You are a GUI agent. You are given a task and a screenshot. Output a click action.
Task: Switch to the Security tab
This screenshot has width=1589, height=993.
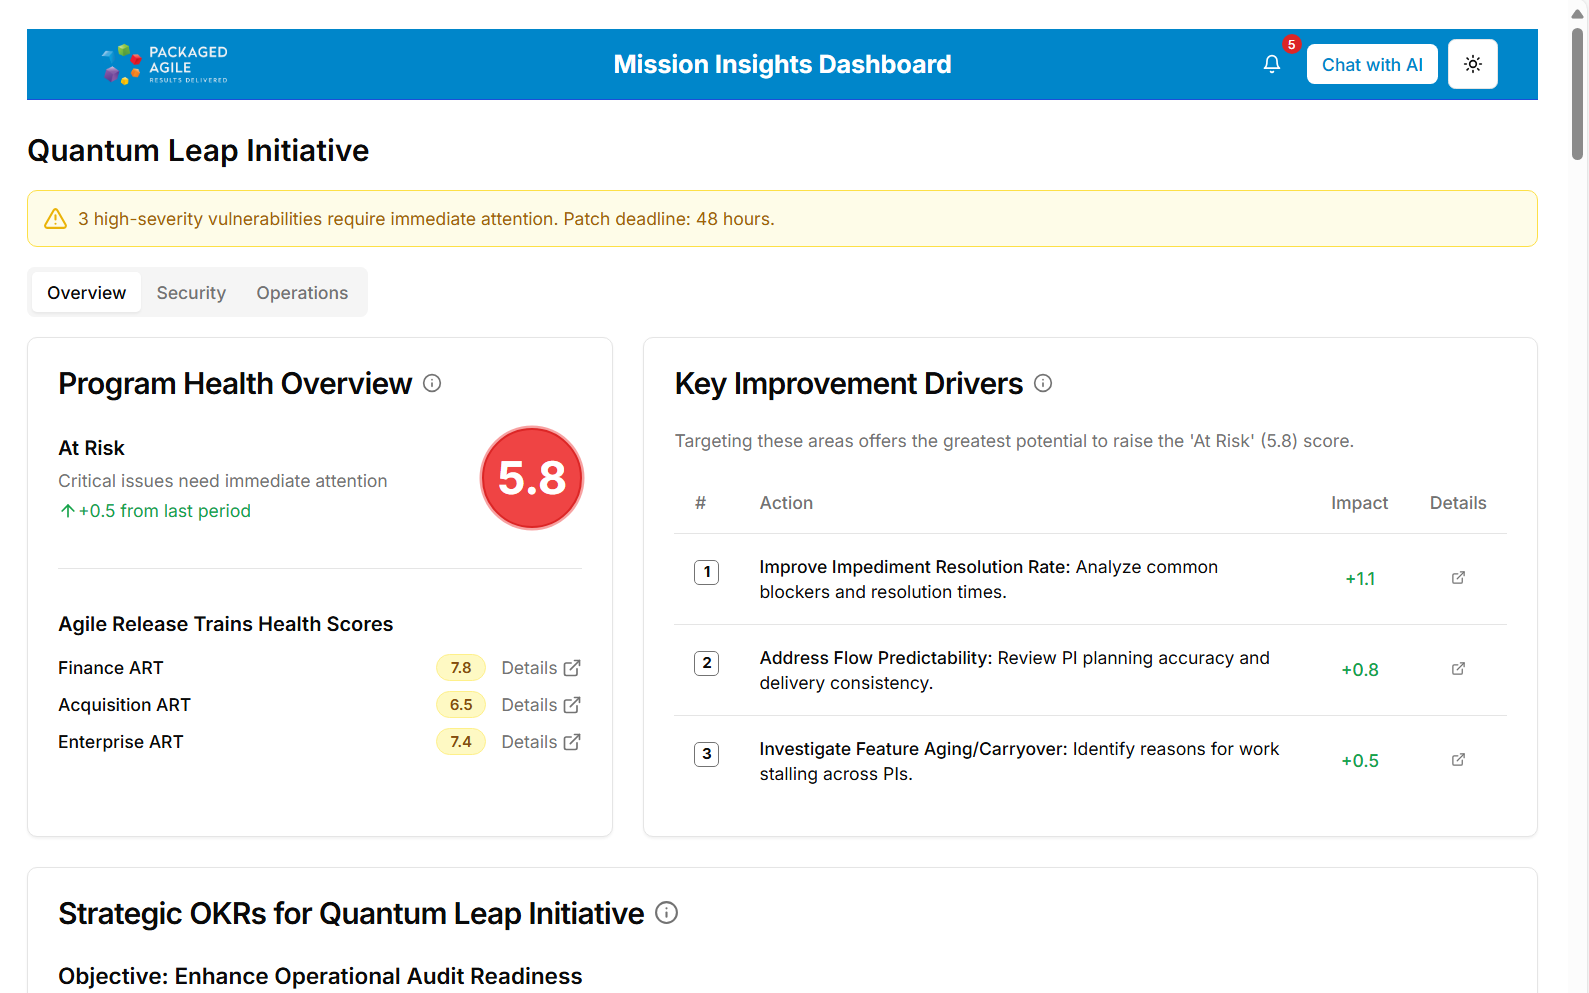click(x=191, y=293)
